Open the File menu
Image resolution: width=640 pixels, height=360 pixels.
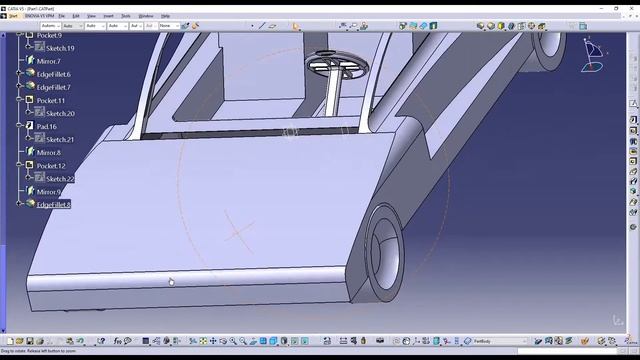(x=62, y=16)
